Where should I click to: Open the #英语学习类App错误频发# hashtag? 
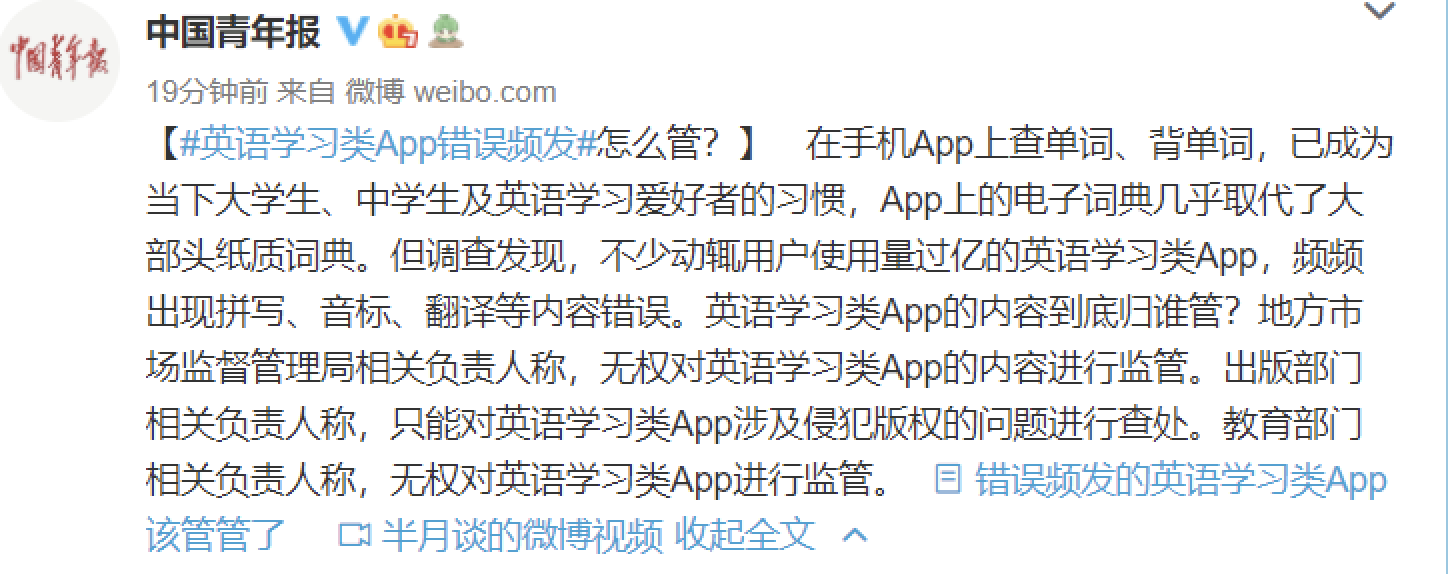(389, 145)
